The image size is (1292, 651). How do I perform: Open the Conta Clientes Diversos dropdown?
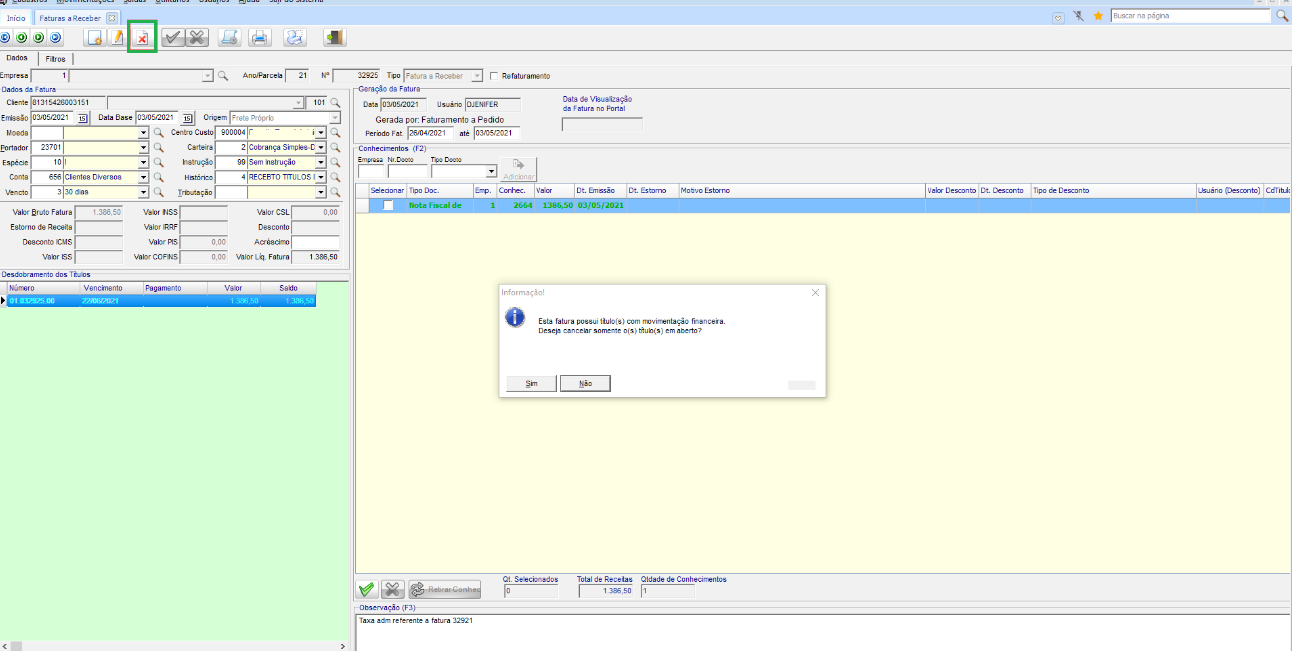143,178
